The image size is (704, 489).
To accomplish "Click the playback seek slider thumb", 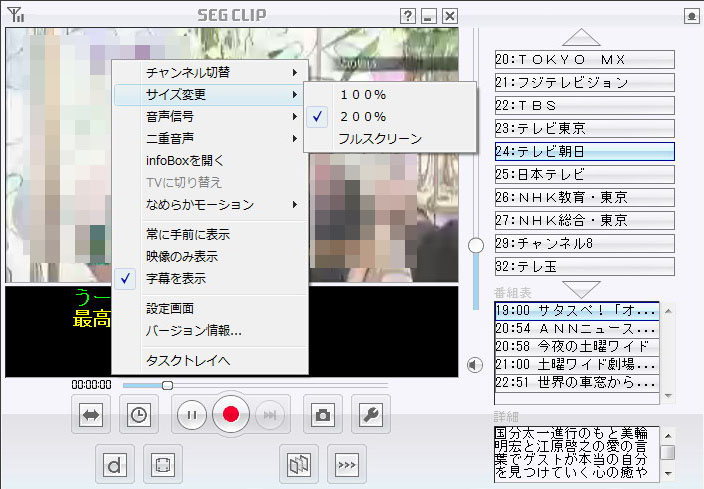I will (167, 385).
